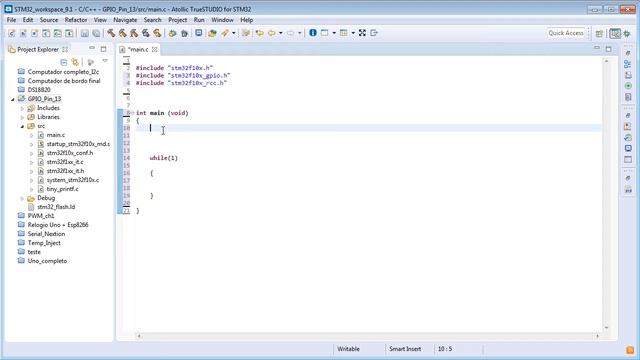Click the blue information toolbar icon
This screenshot has width=640, height=360.
pos(313,33)
